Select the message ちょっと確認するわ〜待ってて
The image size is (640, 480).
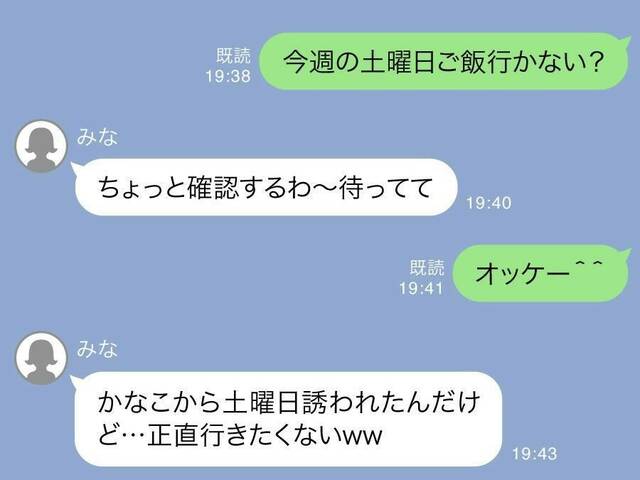264,187
